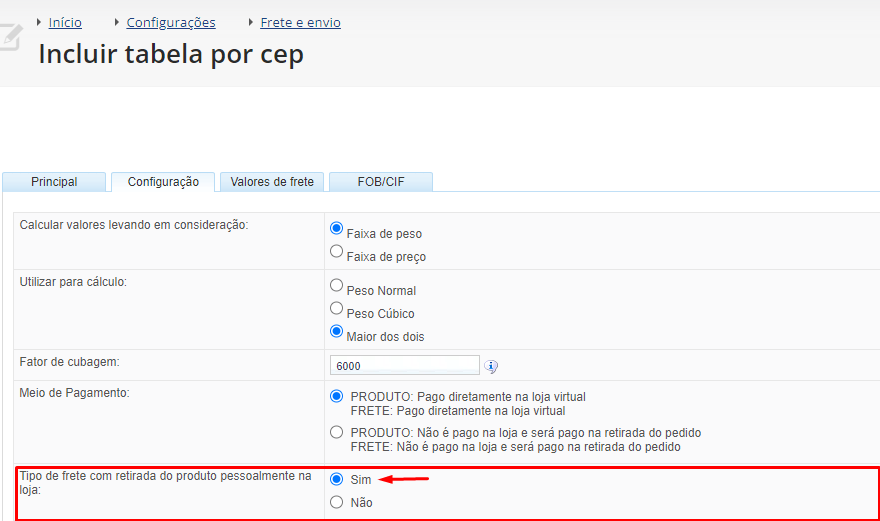This screenshot has width=880, height=521.
Task: Go to Configurações breadcrumb link
Action: click(171, 22)
